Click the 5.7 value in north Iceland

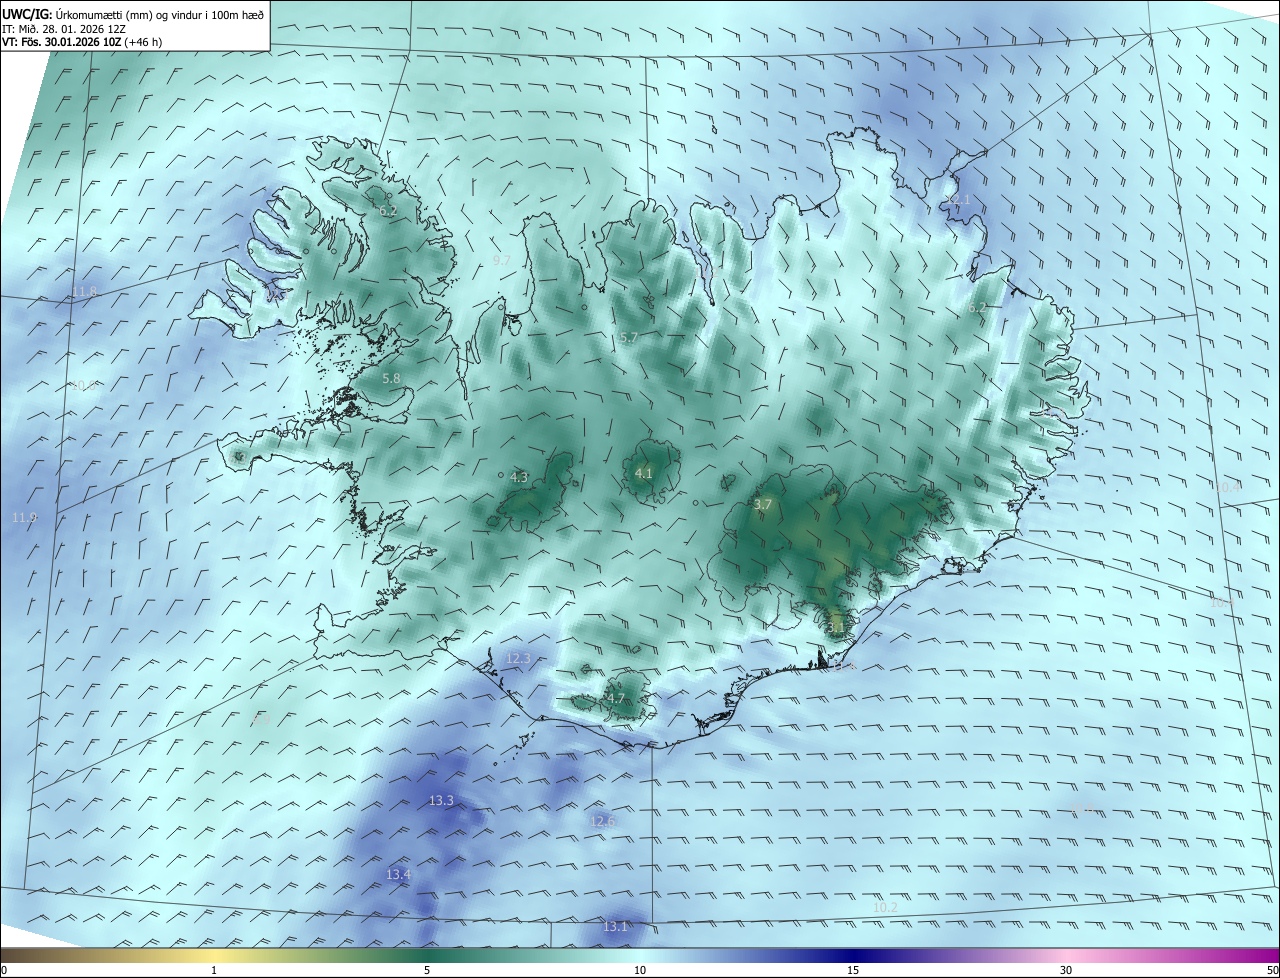628,338
